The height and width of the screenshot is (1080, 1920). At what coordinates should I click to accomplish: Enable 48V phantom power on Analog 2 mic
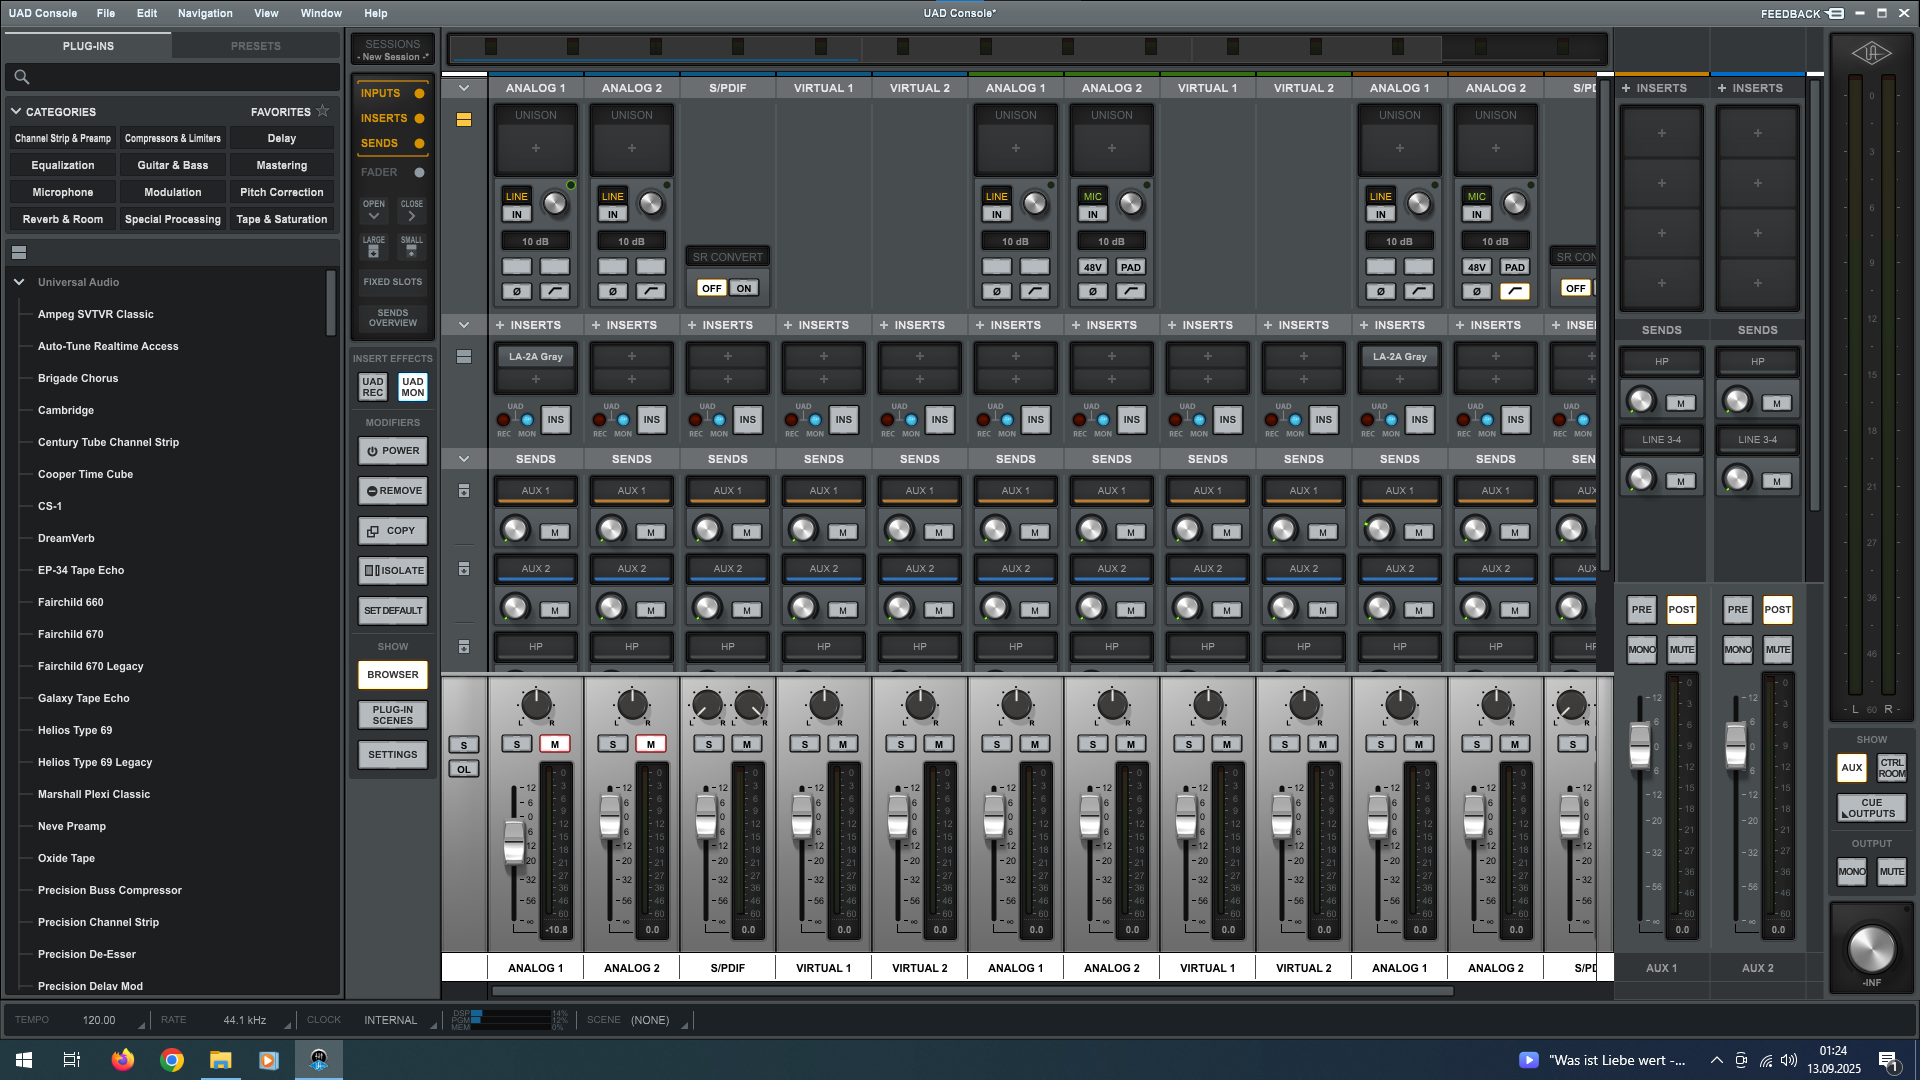click(x=1092, y=268)
